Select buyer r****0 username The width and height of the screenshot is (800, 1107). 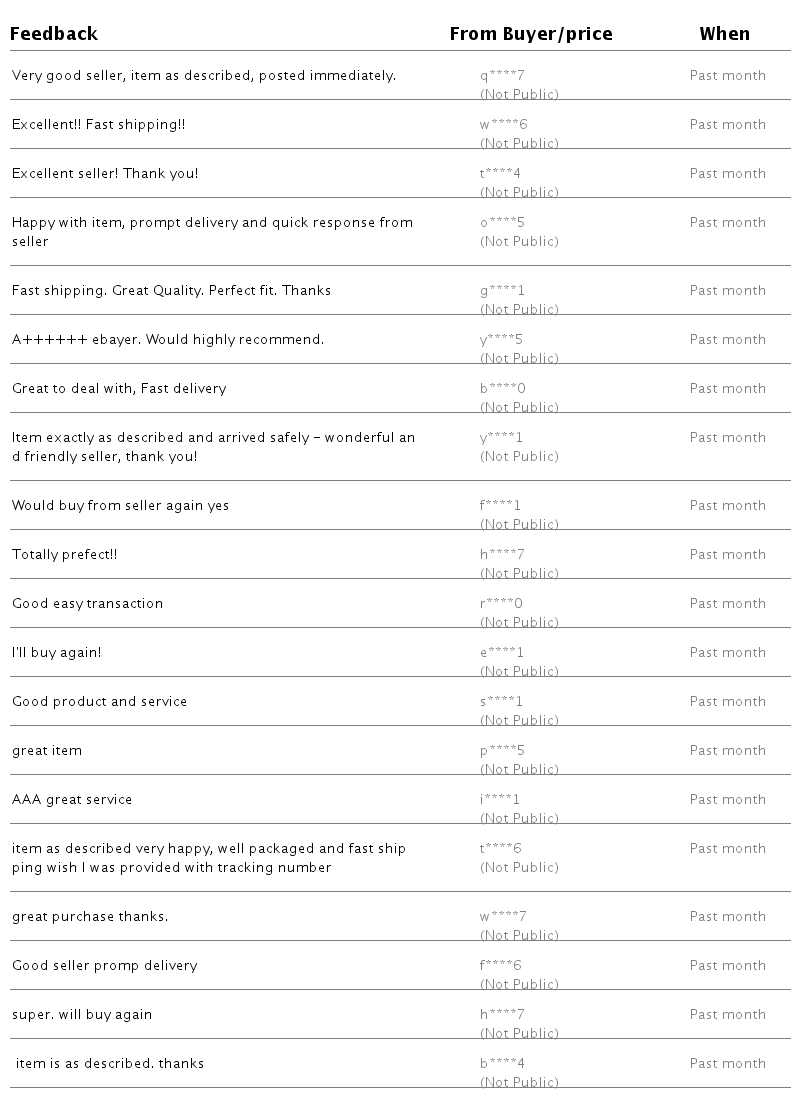click(501, 603)
